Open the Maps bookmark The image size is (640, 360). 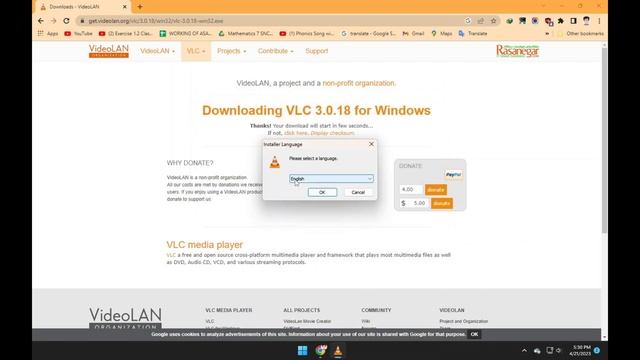[x=442, y=33]
